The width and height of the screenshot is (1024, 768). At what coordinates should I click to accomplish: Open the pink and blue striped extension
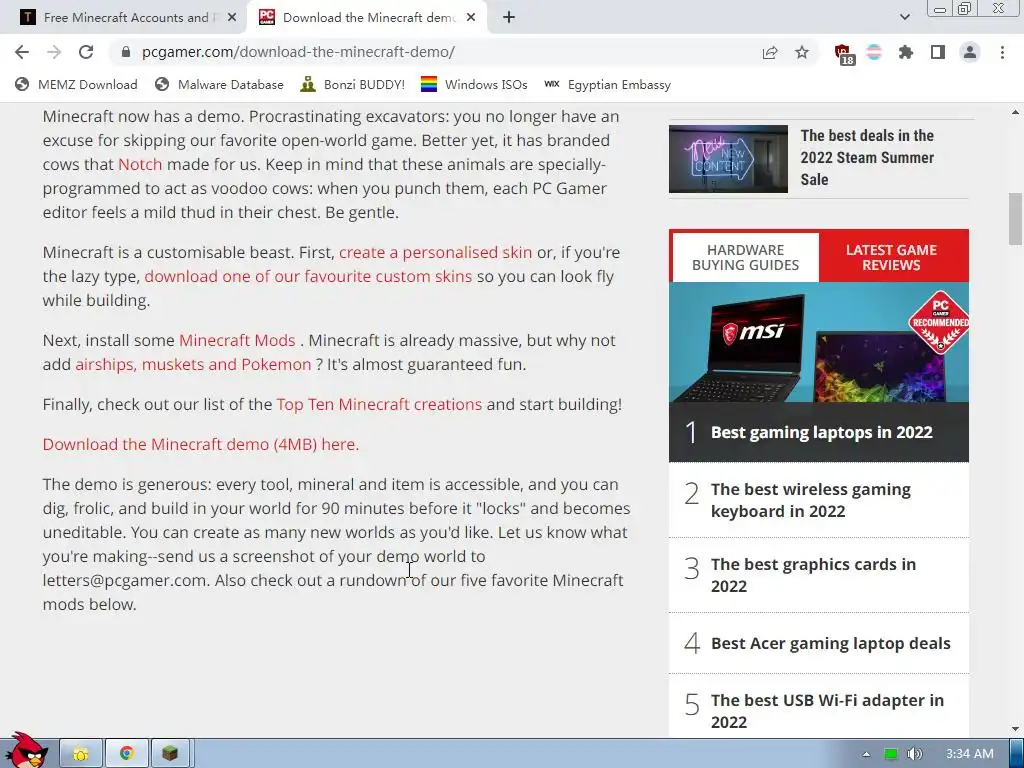(874, 52)
